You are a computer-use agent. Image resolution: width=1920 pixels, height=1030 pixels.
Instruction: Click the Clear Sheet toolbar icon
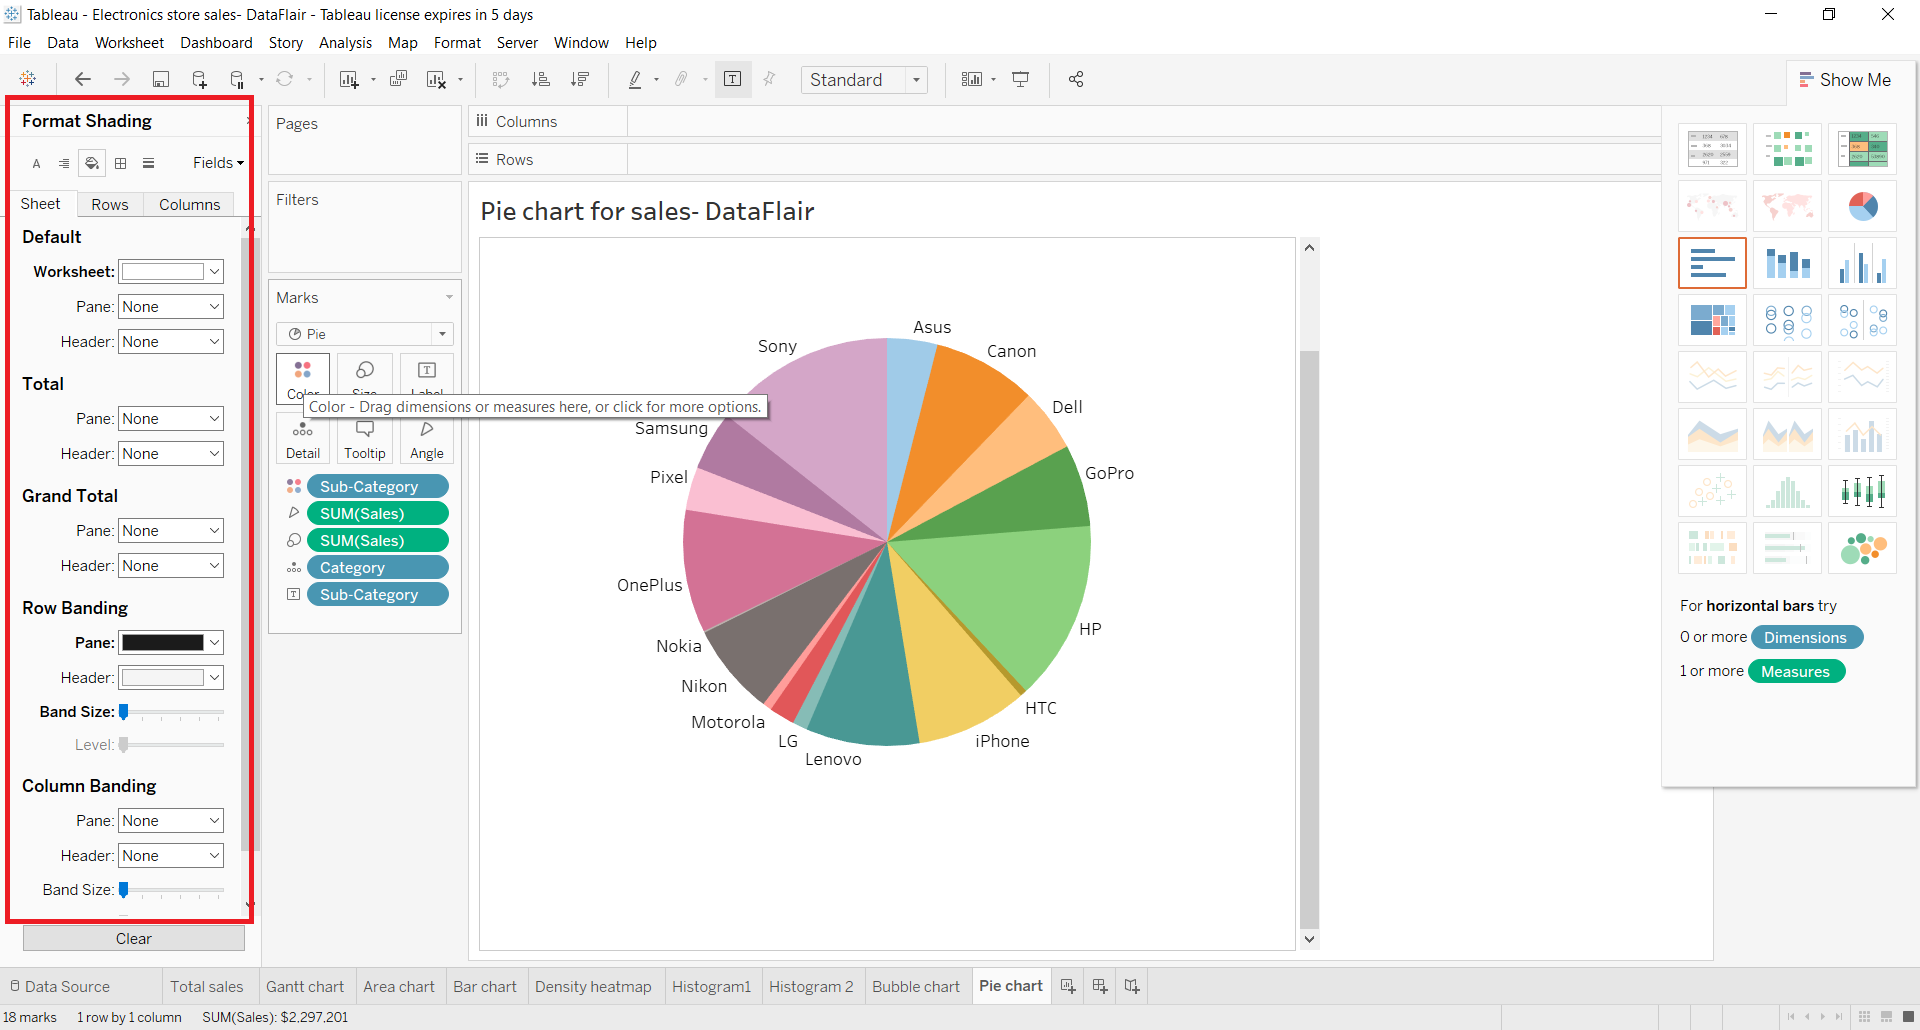pyautogui.click(x=437, y=79)
